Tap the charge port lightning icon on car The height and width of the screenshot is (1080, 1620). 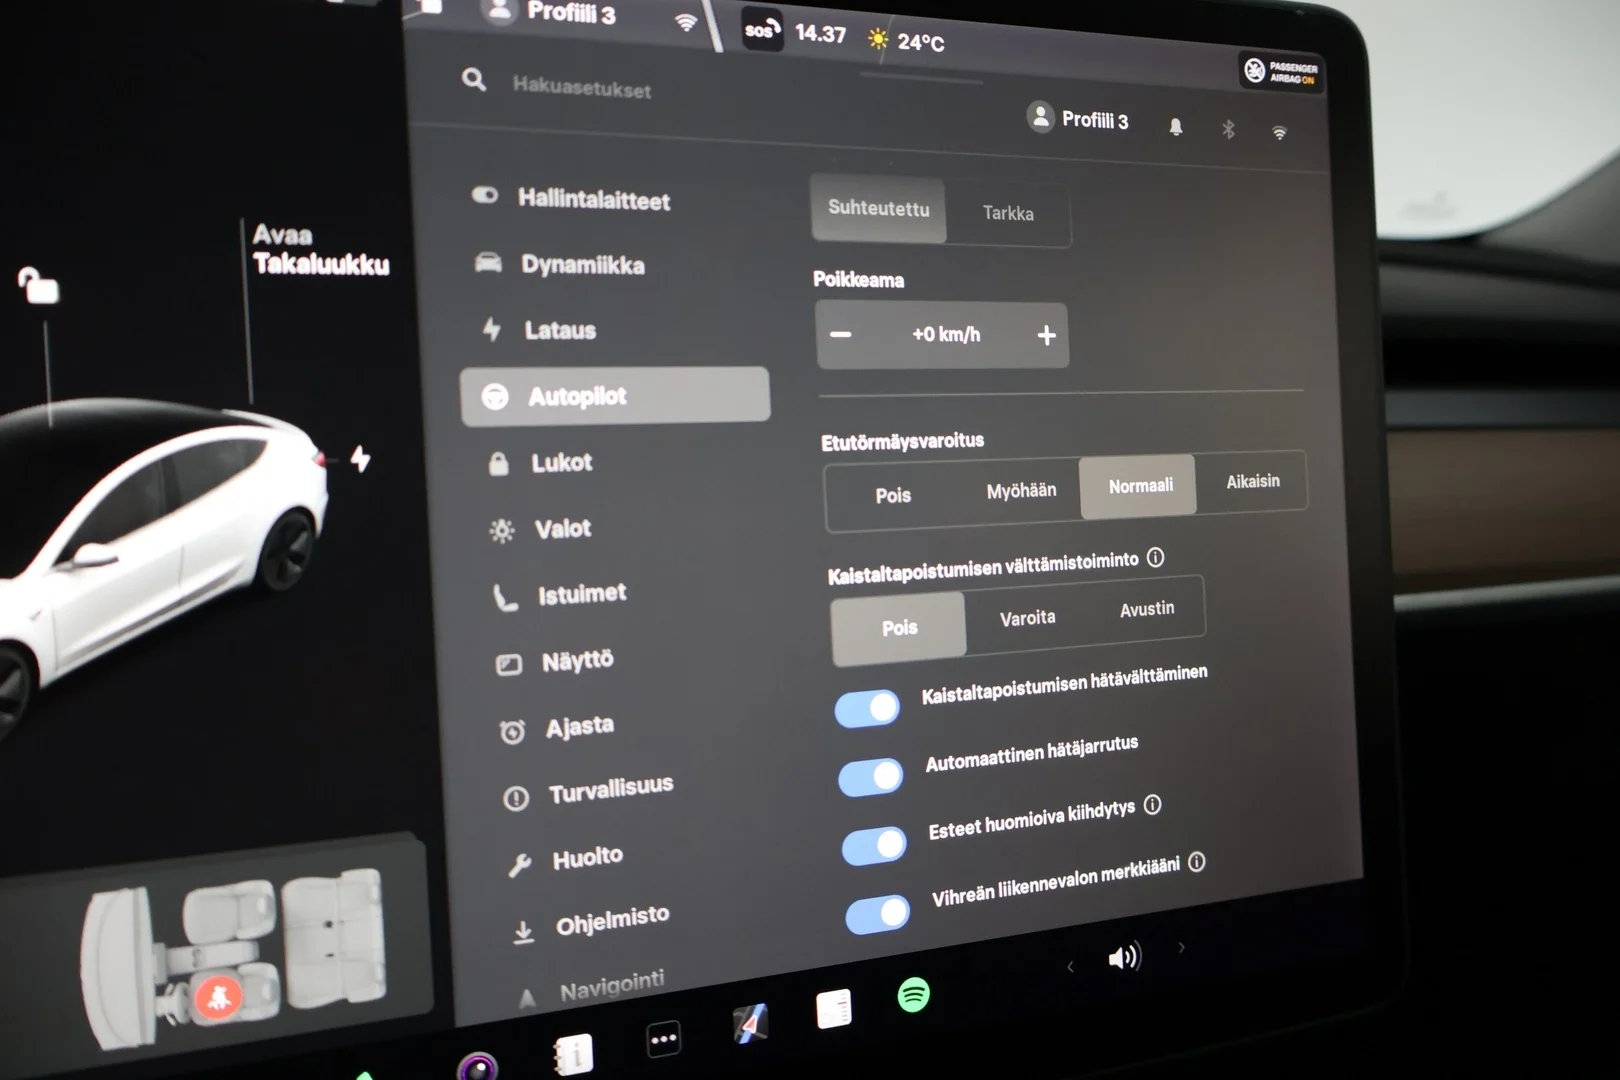click(360, 459)
